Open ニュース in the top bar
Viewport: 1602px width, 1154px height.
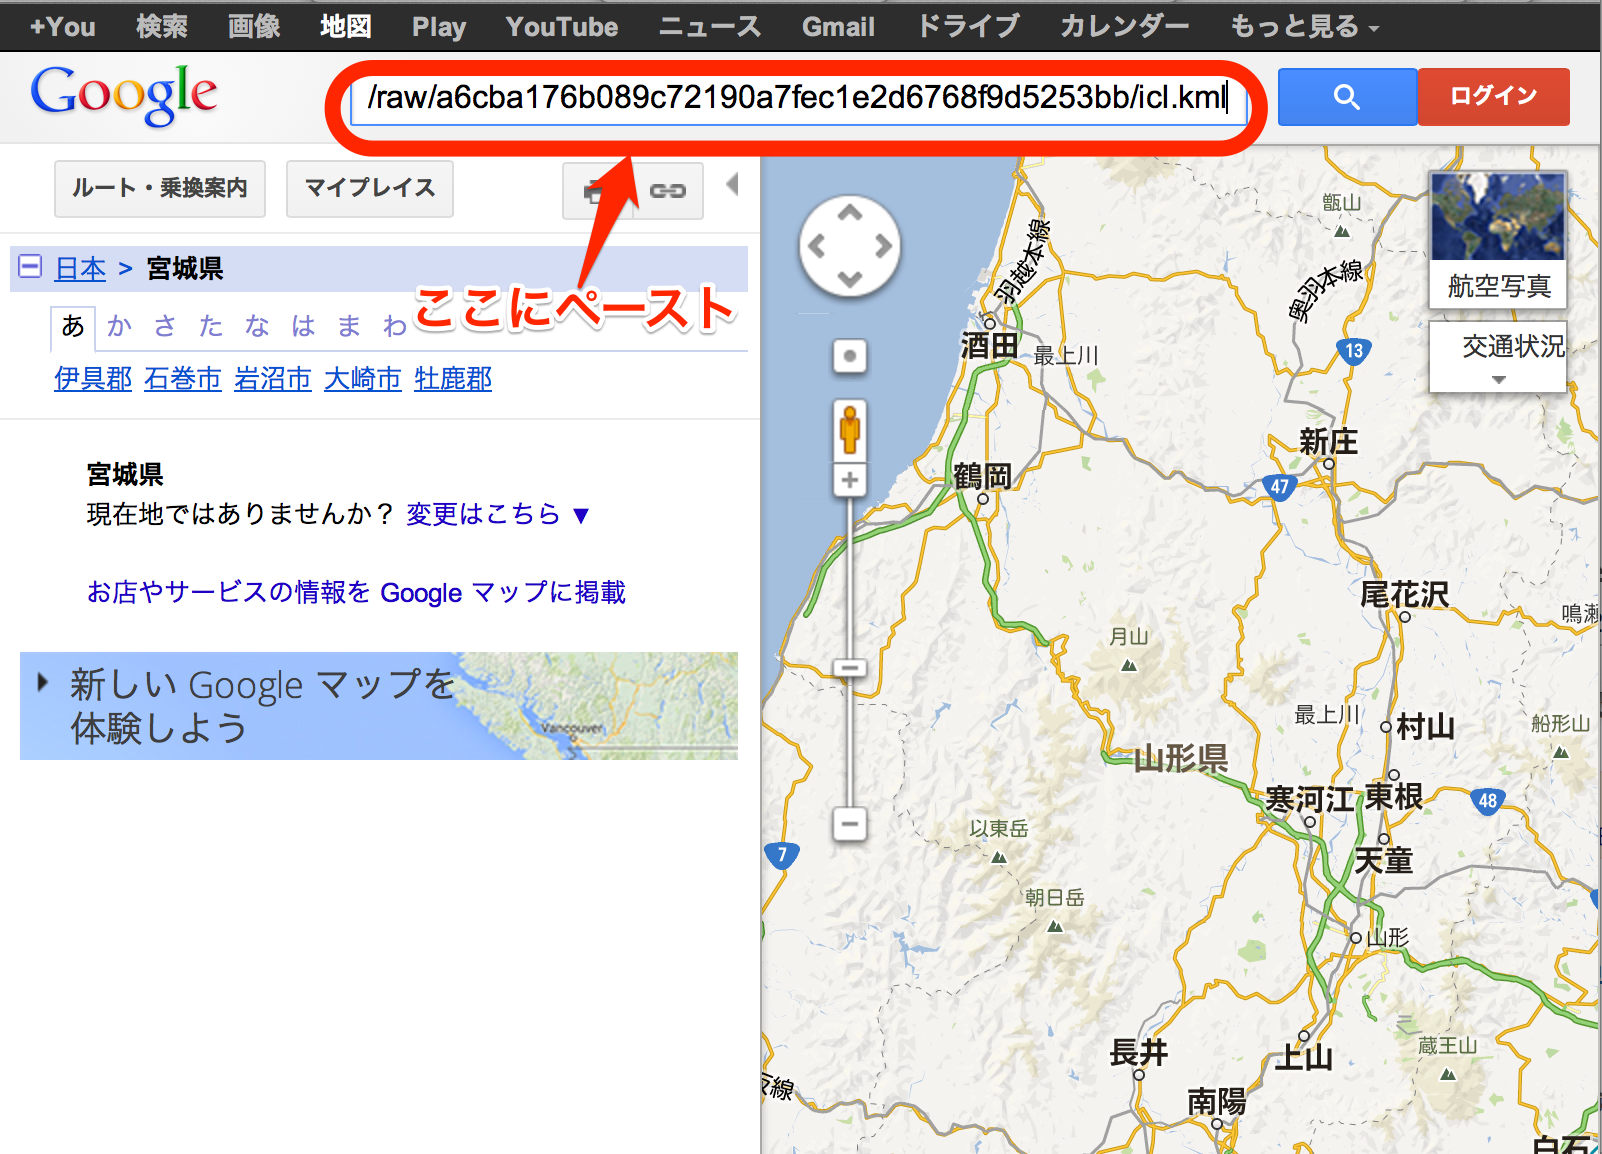tap(710, 27)
